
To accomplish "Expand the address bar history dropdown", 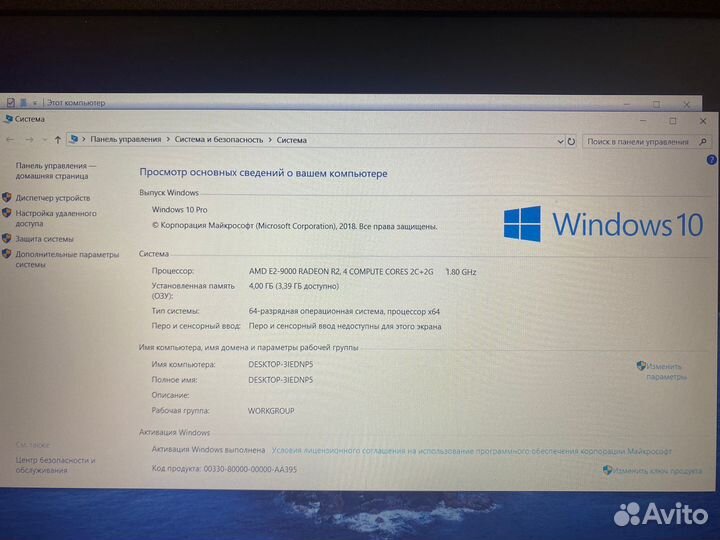I will (560, 141).
